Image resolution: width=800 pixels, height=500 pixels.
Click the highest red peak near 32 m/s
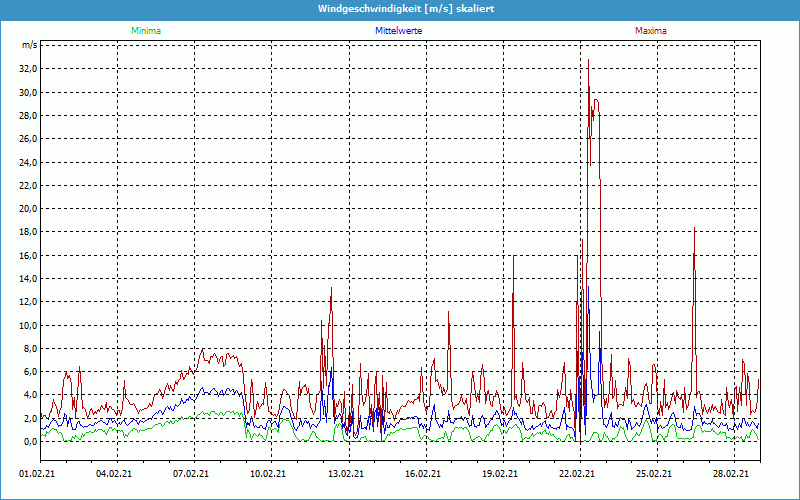point(588,61)
